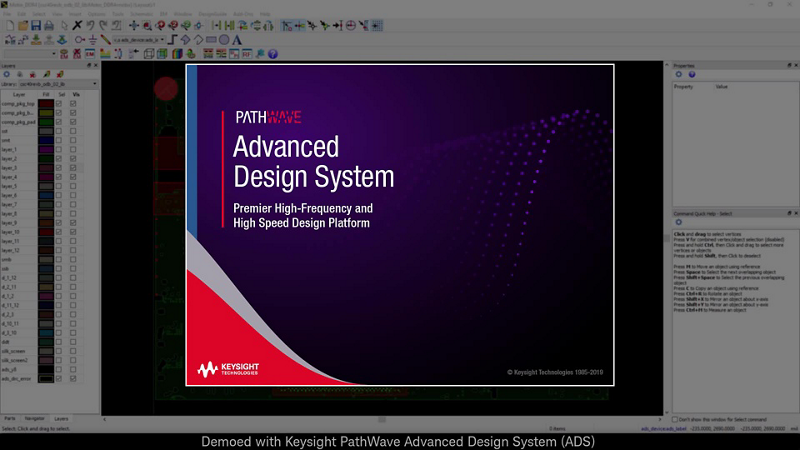
Task: Toggle Vis checkbox for ads_drc_error layer
Action: point(73,379)
